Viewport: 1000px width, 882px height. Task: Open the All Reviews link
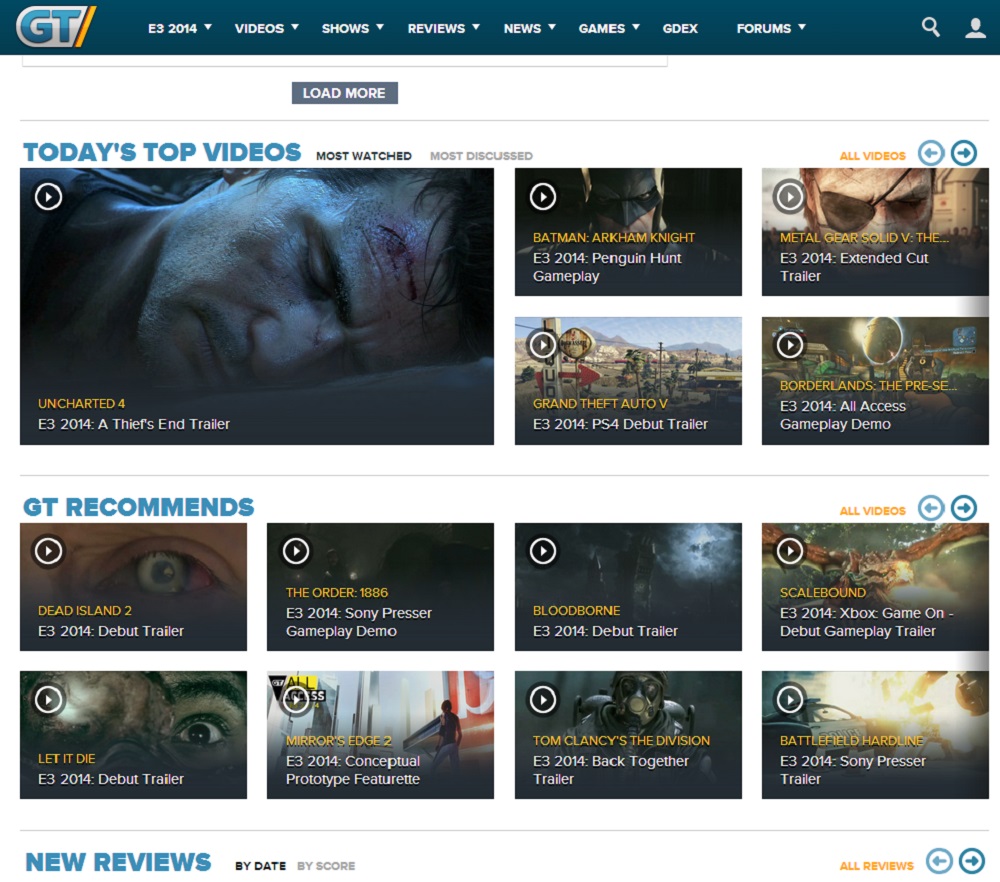(876, 866)
